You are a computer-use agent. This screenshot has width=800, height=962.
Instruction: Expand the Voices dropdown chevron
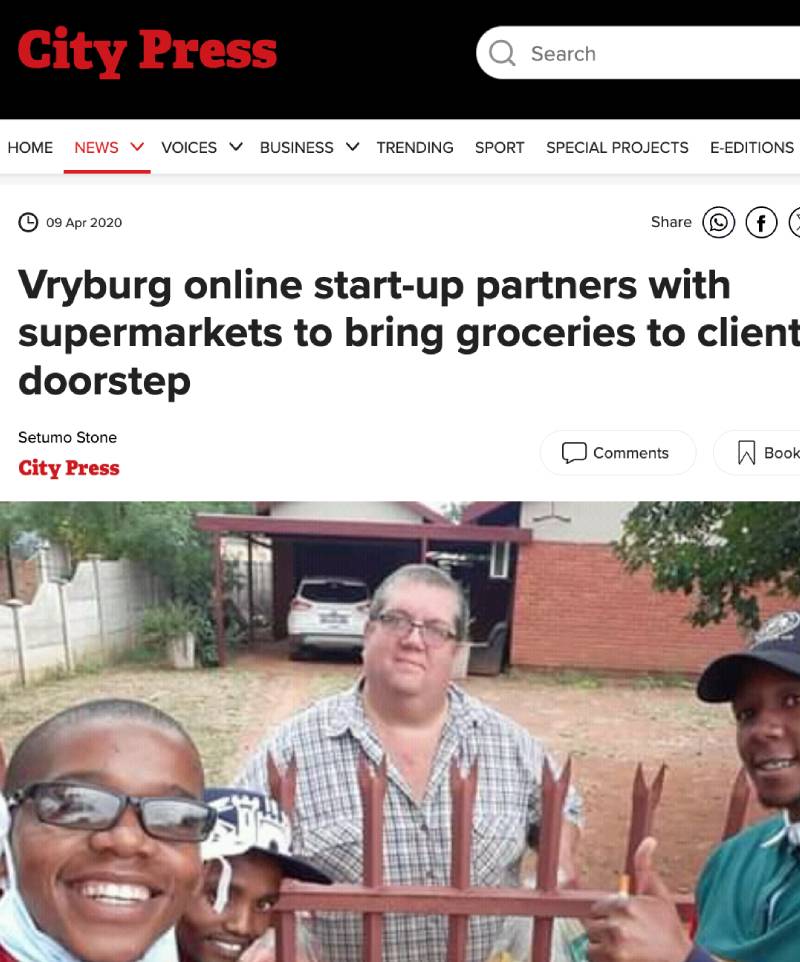[236, 147]
